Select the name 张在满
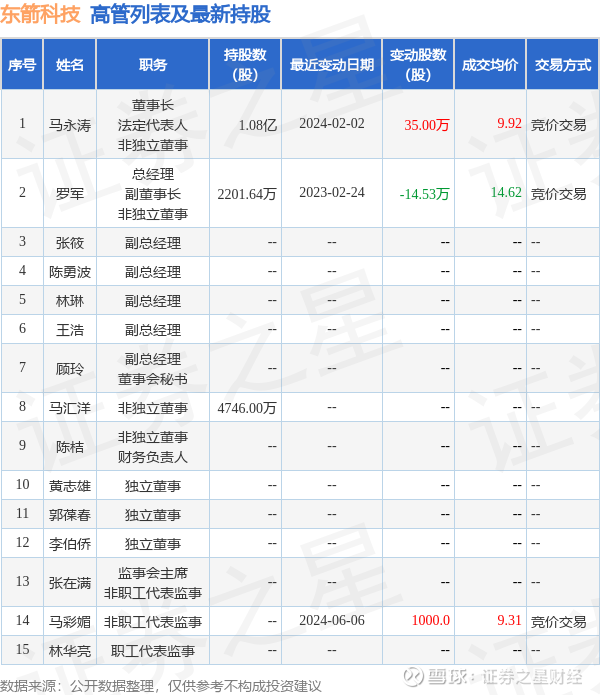The height and width of the screenshot is (695, 600). click(70, 583)
